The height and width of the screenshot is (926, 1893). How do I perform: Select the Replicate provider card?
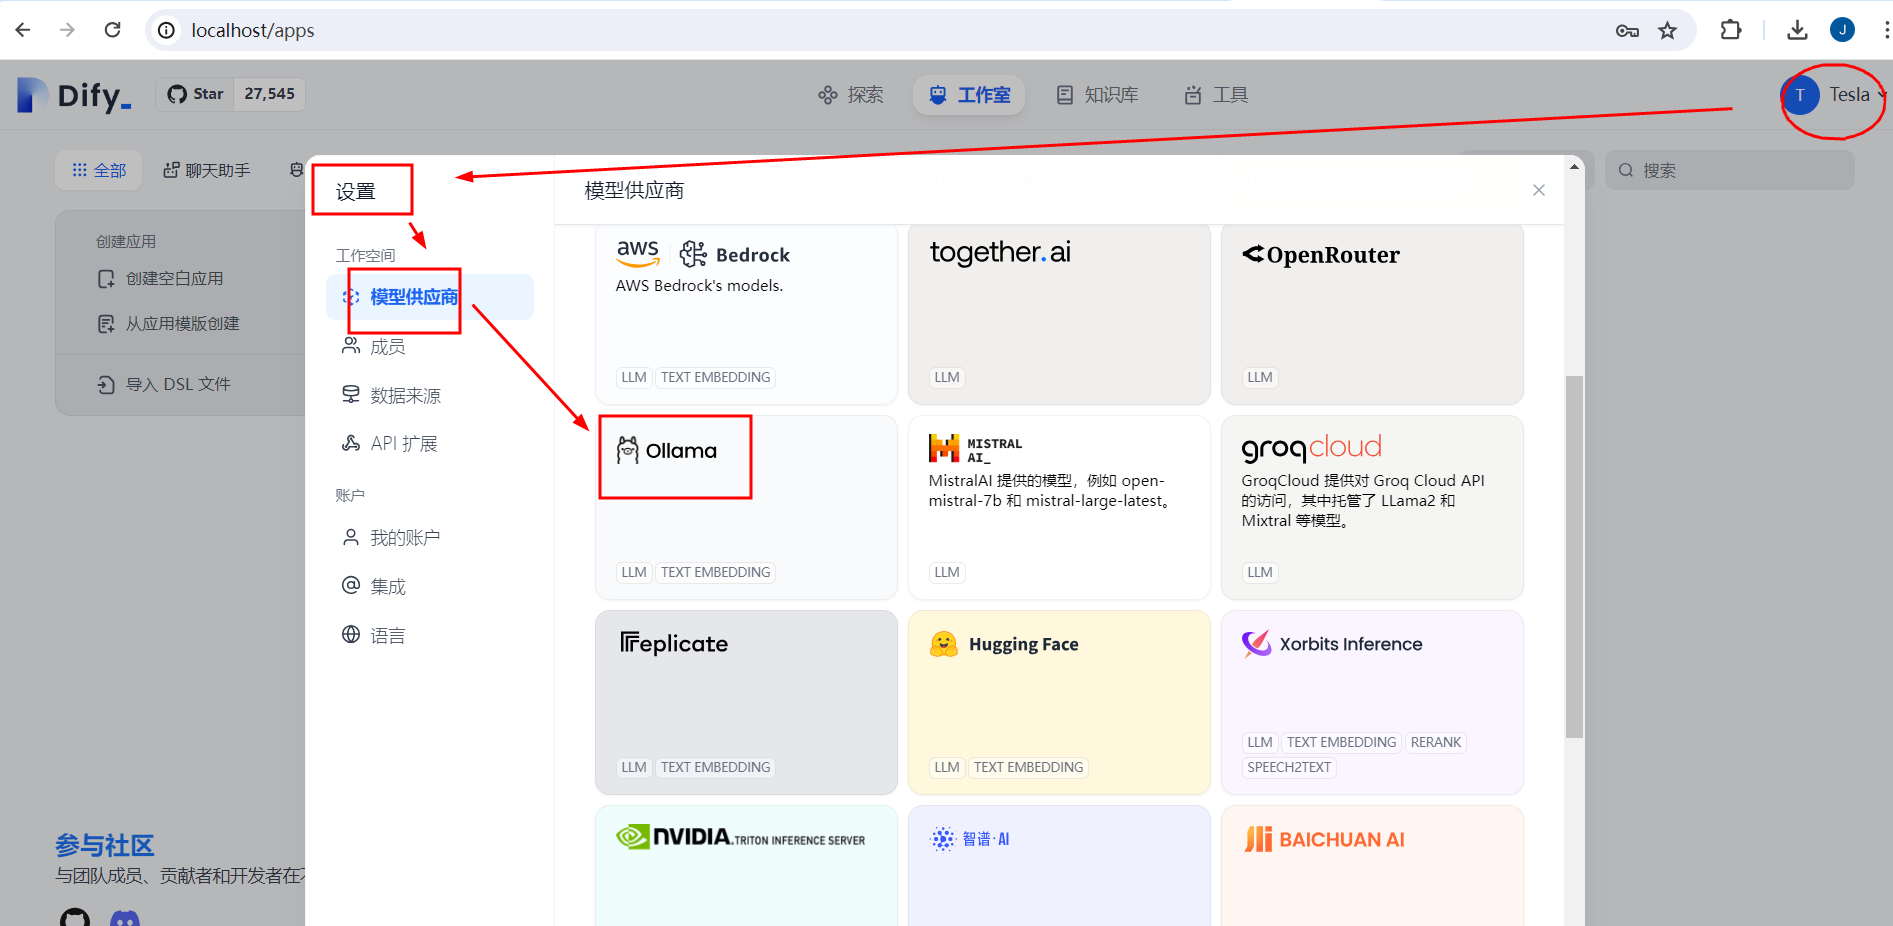pos(746,702)
